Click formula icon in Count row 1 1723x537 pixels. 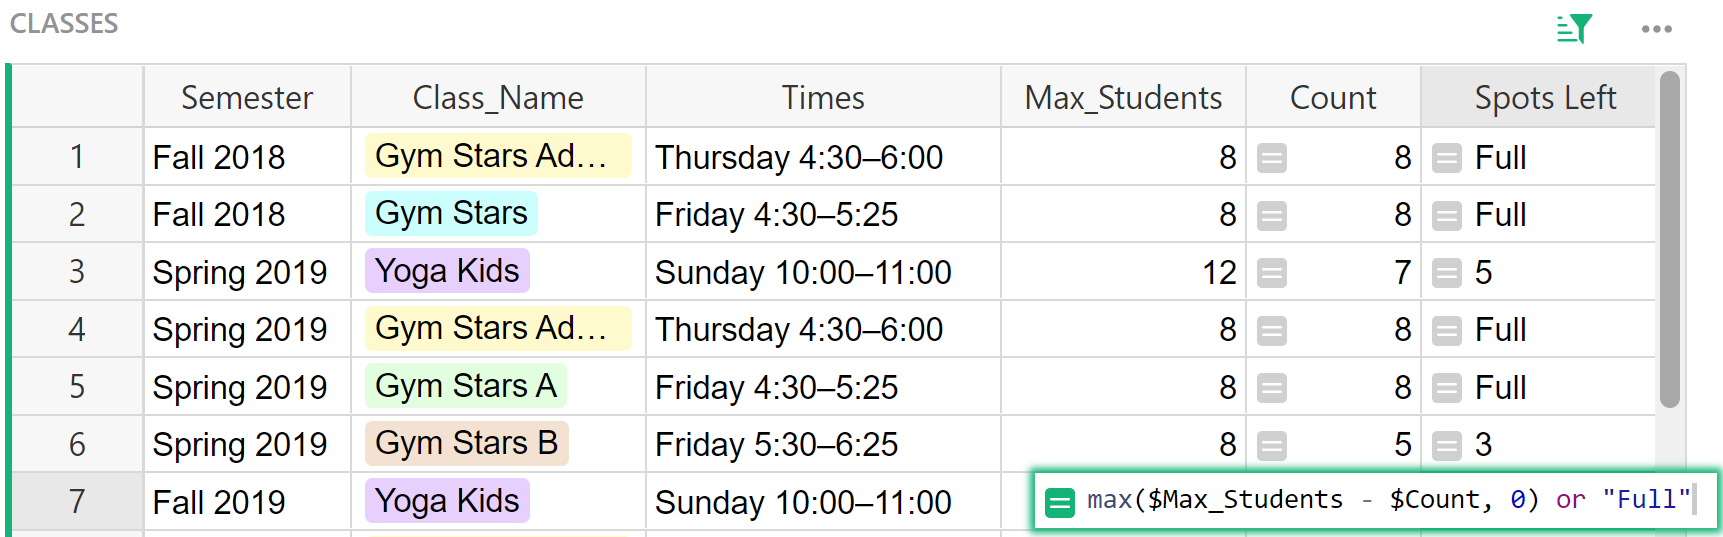[1272, 158]
